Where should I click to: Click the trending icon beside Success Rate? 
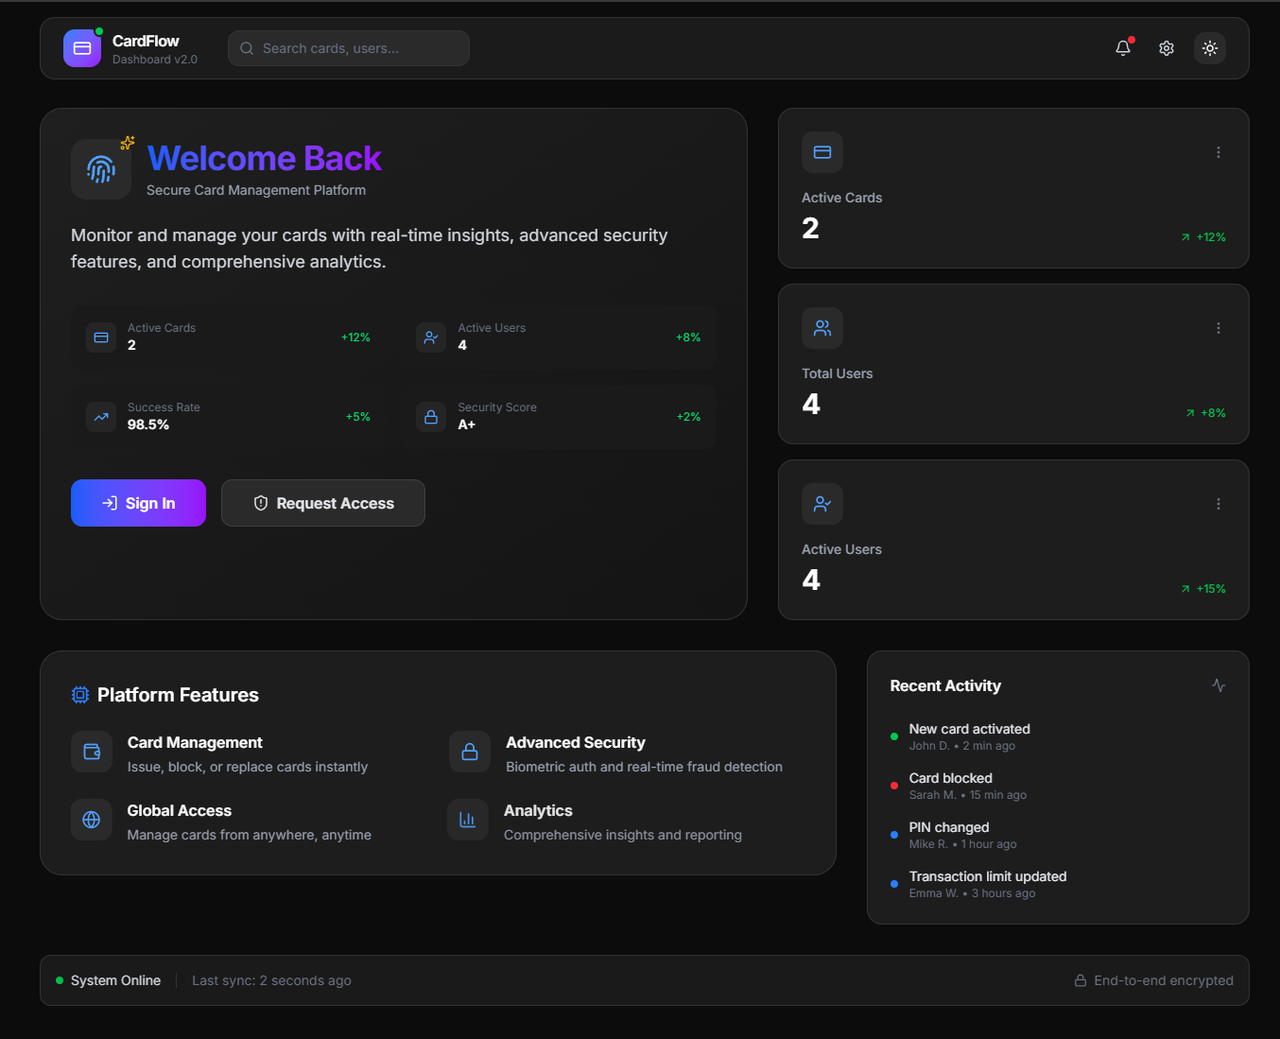pos(101,417)
